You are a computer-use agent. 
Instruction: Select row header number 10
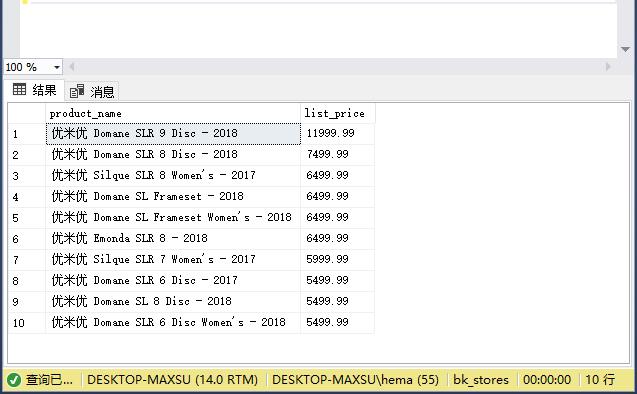coord(27,323)
